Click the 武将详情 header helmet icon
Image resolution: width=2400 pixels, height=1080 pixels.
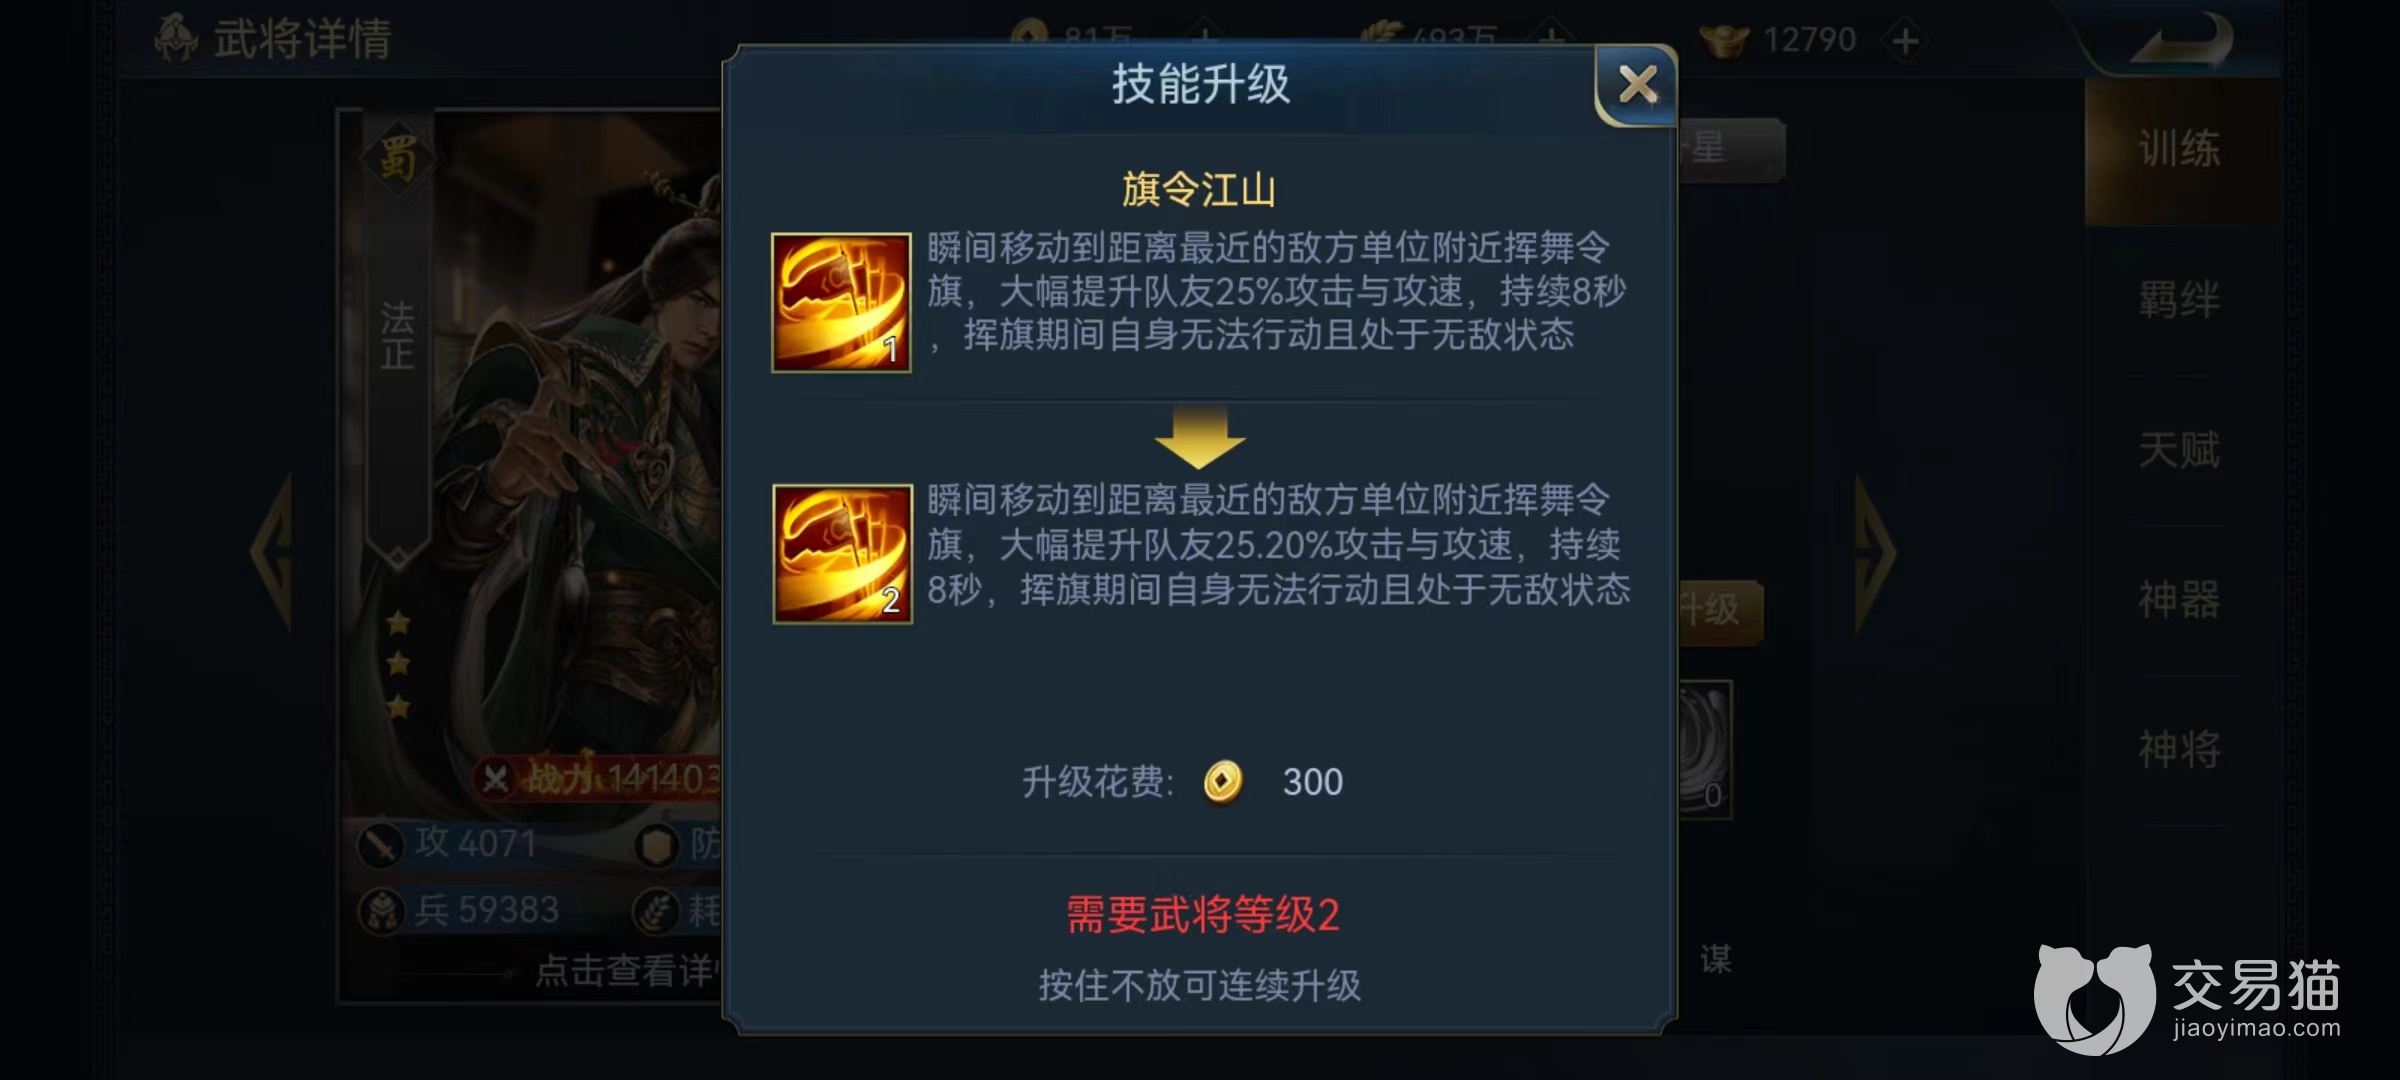(176, 39)
